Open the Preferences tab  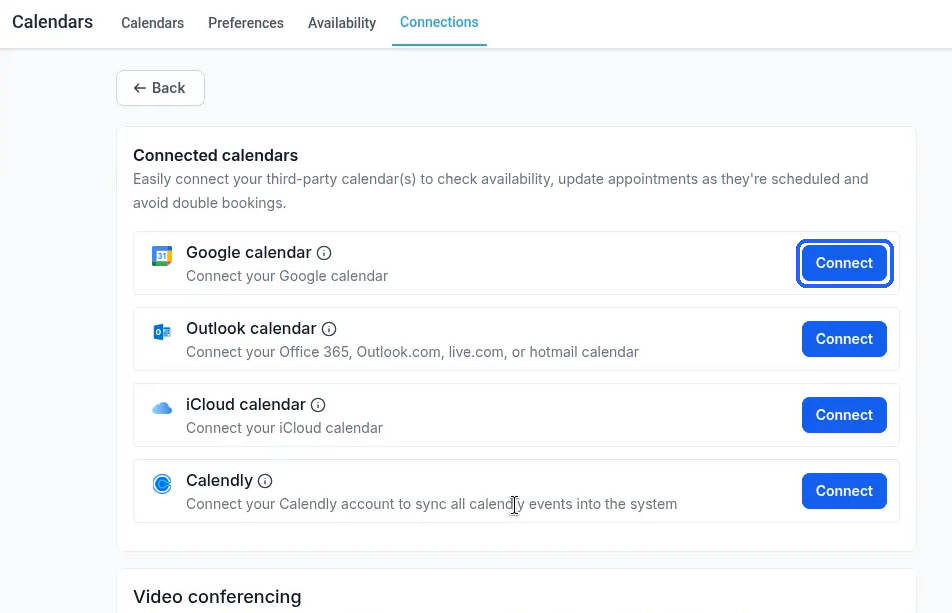click(246, 23)
